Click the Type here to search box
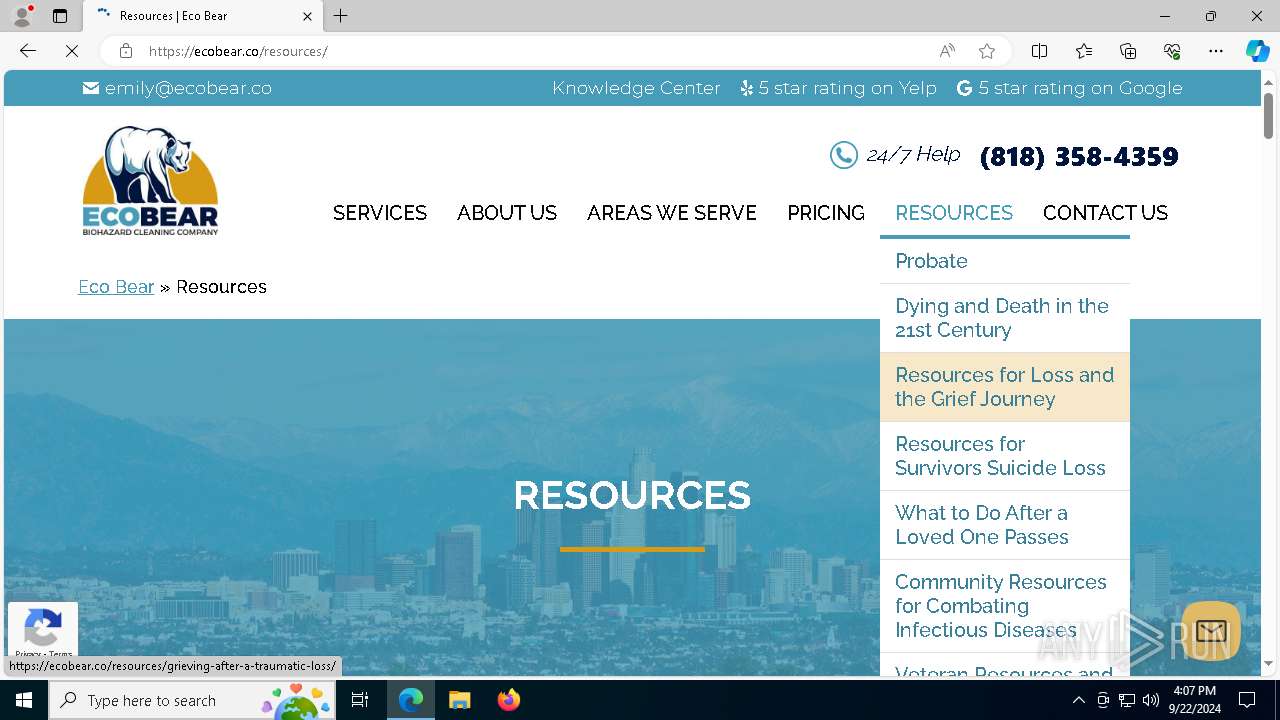This screenshot has width=1280, height=720. [x=193, y=700]
